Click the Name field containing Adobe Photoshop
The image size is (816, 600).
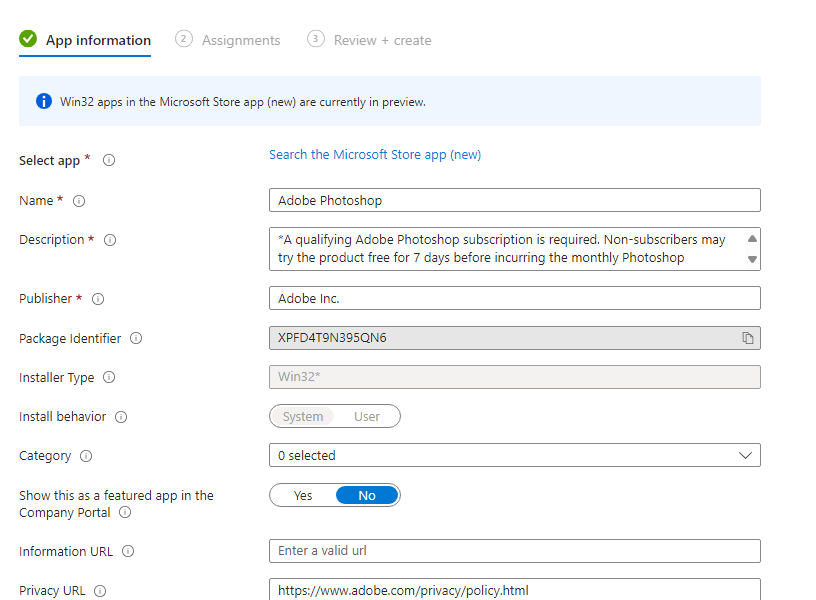(514, 200)
